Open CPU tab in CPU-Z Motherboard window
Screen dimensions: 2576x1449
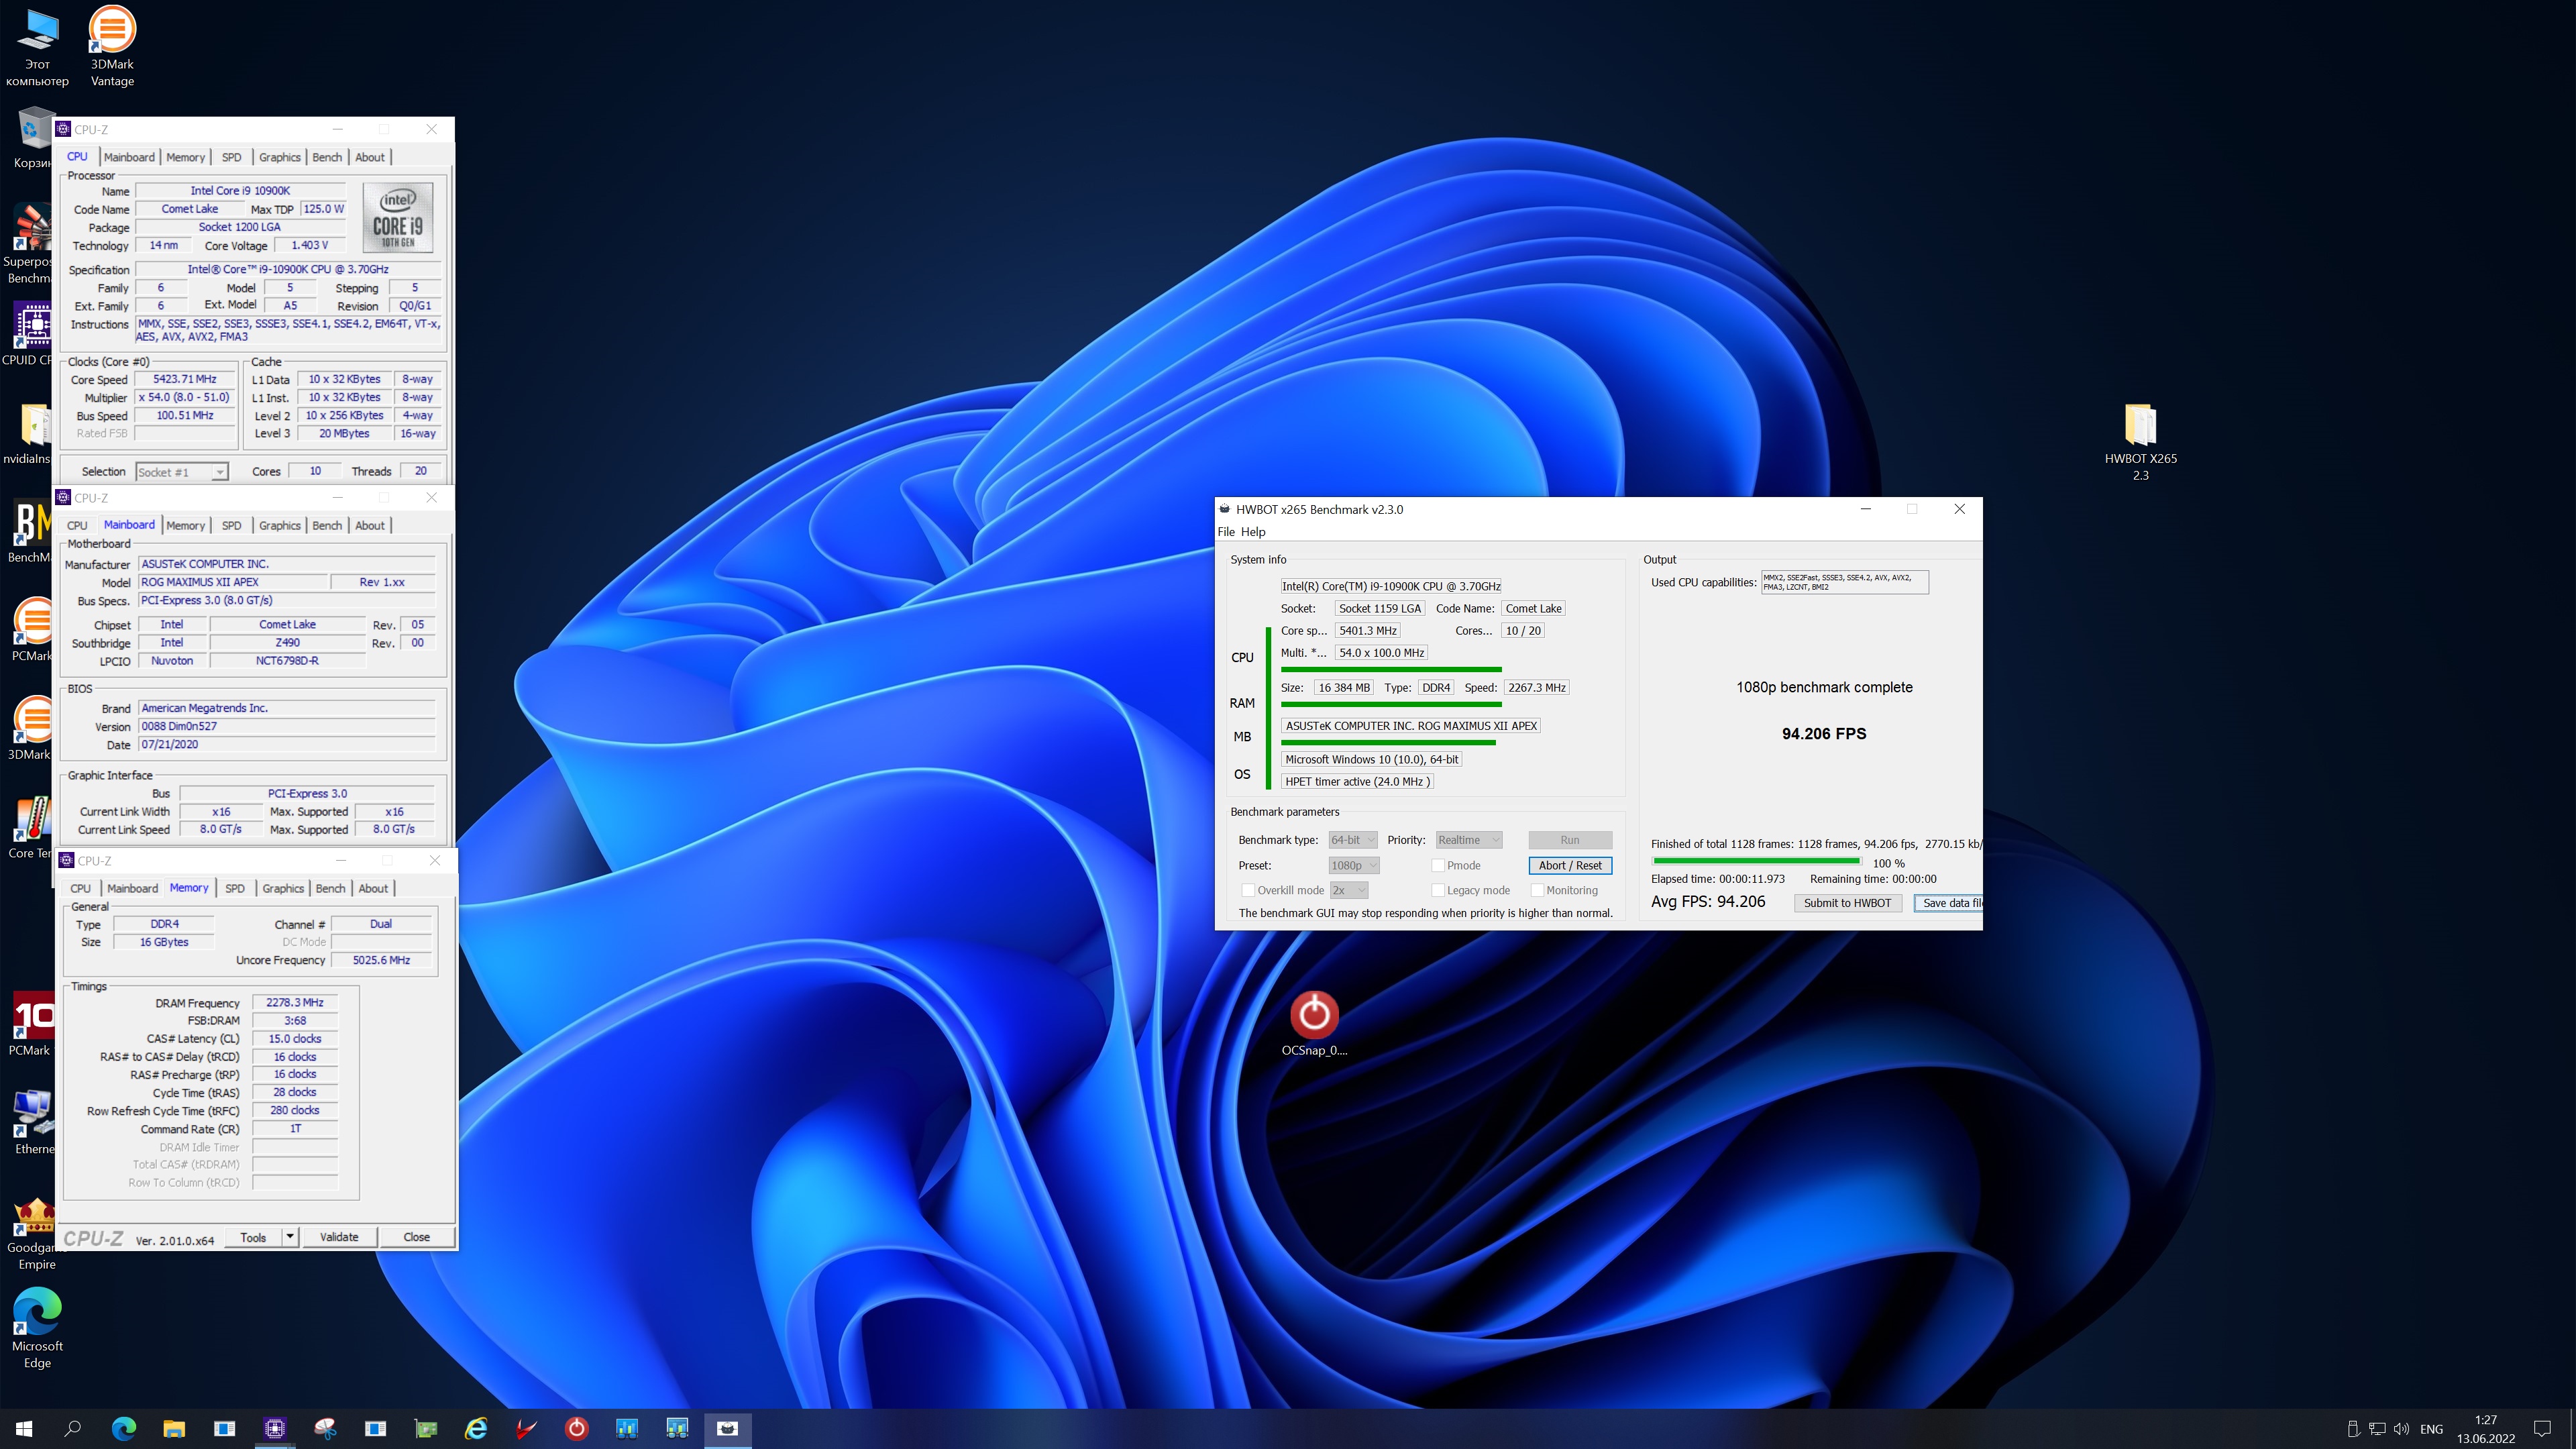(x=77, y=525)
